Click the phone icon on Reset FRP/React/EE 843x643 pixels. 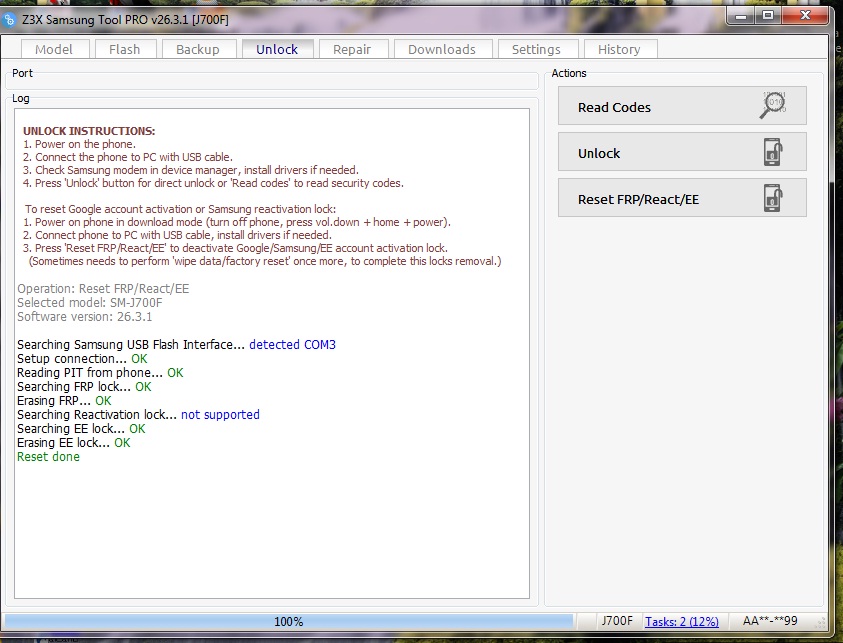[773, 198]
